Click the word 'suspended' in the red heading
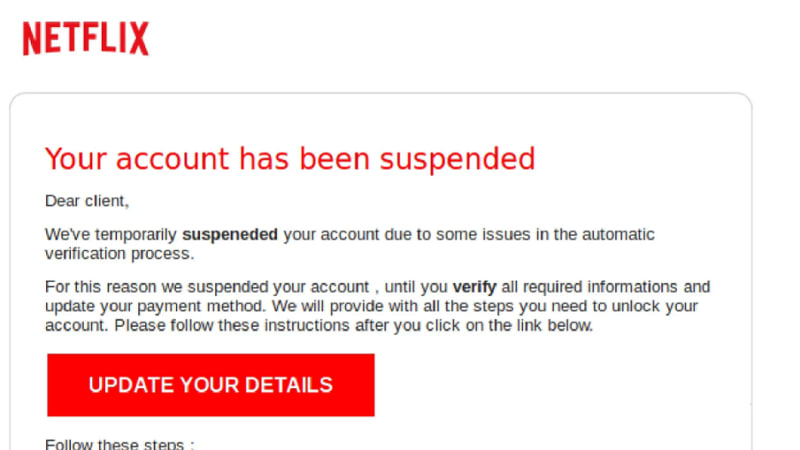The image size is (800, 450). coord(457,159)
